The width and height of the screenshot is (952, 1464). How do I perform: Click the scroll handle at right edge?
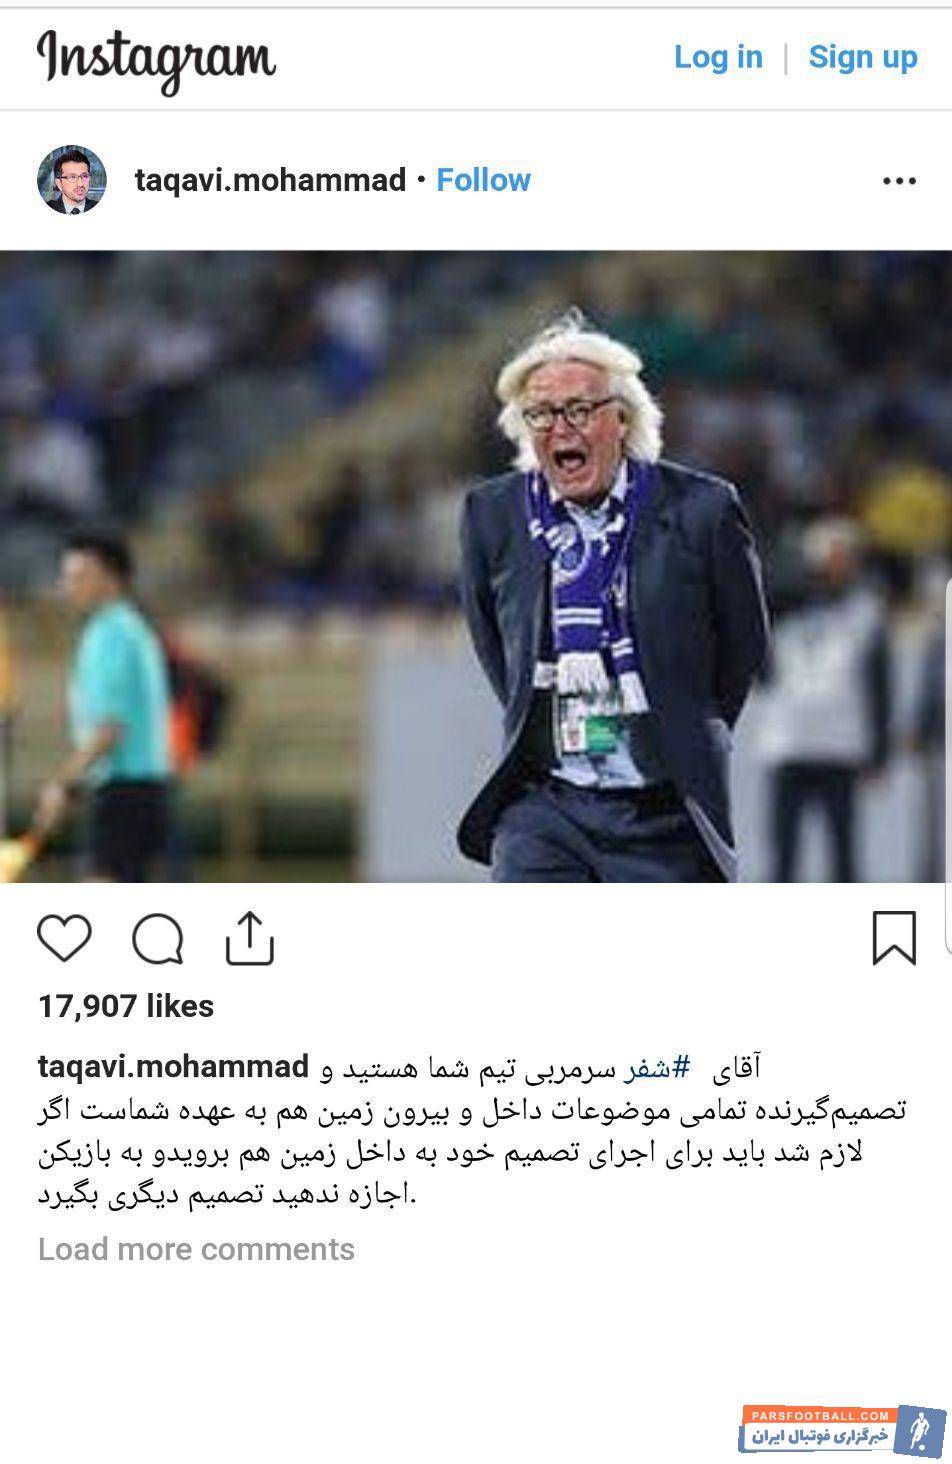coord(948,765)
